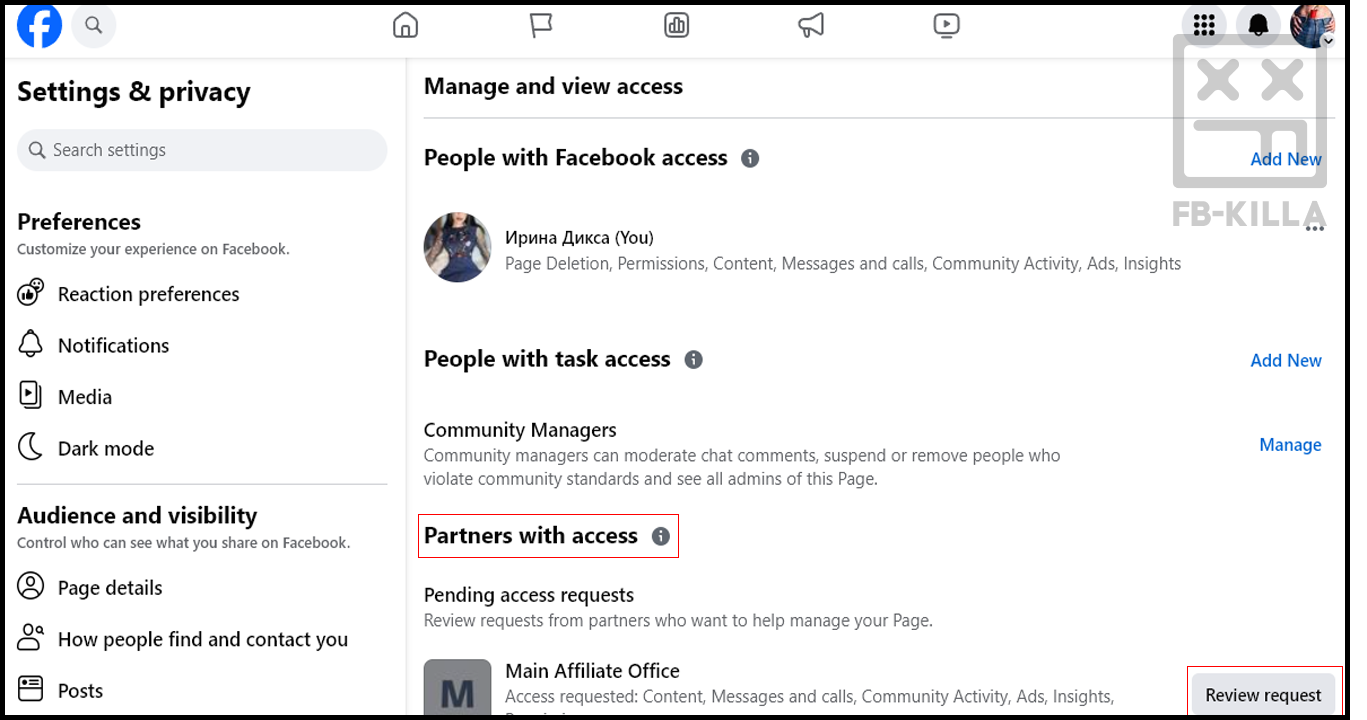Click in the Search settings field
This screenshot has width=1367, height=720.
[202, 150]
